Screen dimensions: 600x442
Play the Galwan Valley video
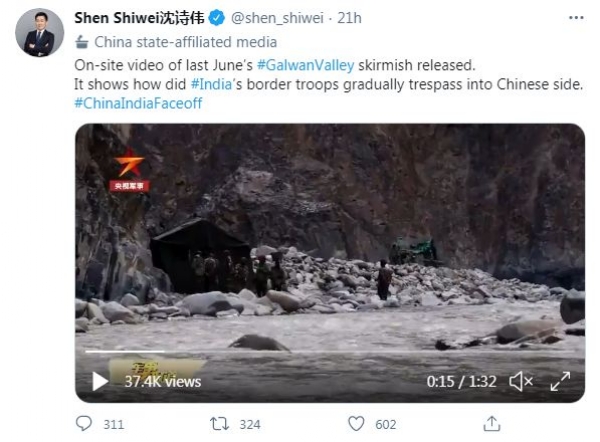pyautogui.click(x=100, y=382)
